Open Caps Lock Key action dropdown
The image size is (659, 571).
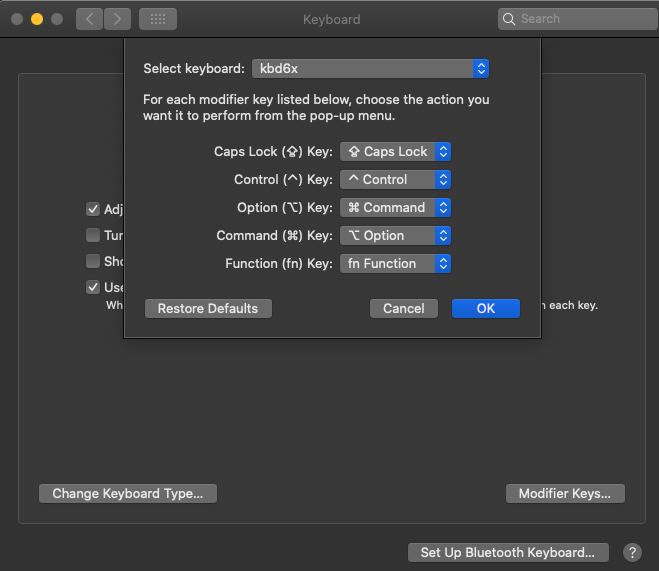395,151
